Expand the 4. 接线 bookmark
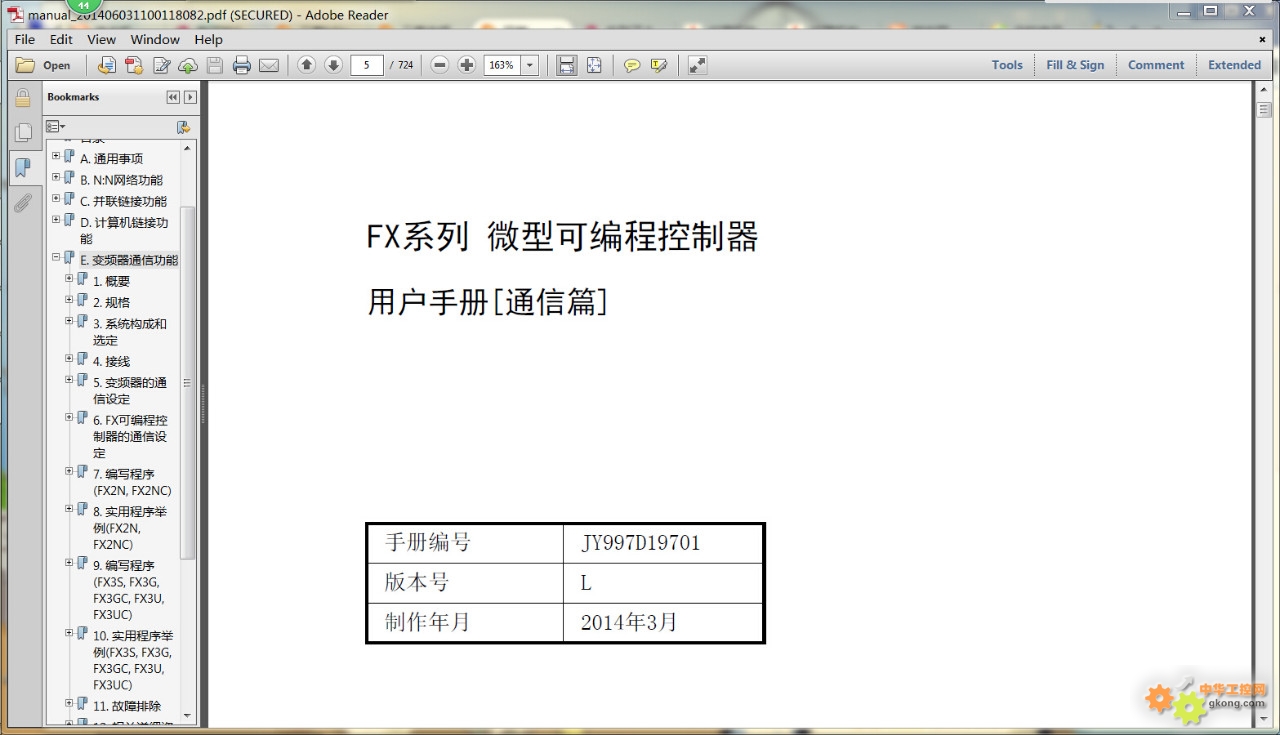Image resolution: width=1280 pixels, height=735 pixels. (x=69, y=358)
